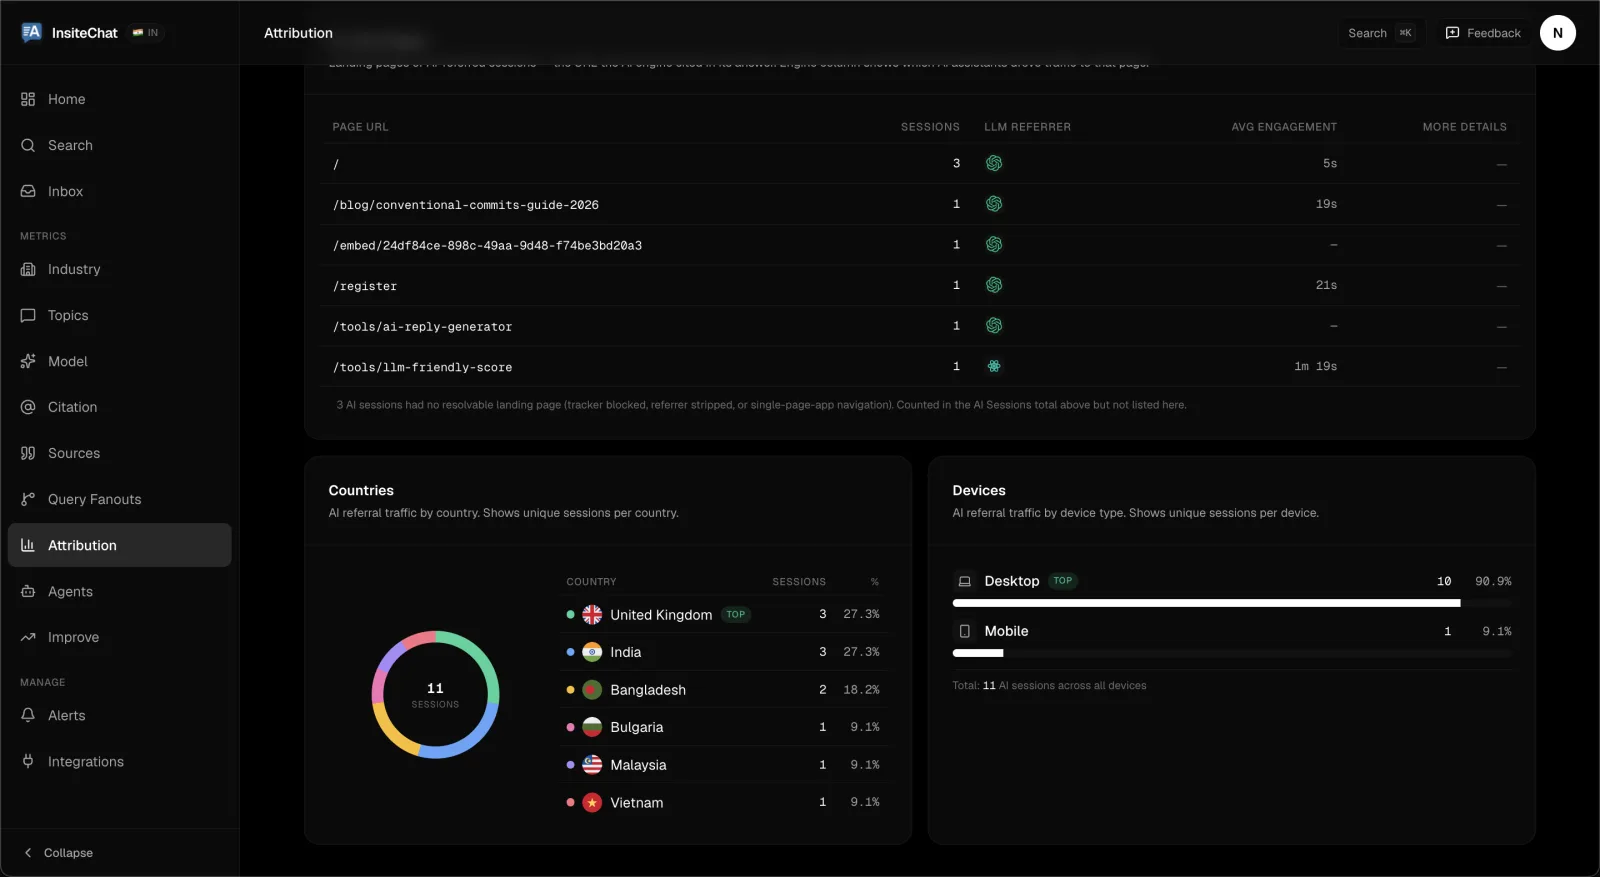Image resolution: width=1600 pixels, height=877 pixels.
Task: Click the Desktop sessions progress bar
Action: coord(1232,603)
